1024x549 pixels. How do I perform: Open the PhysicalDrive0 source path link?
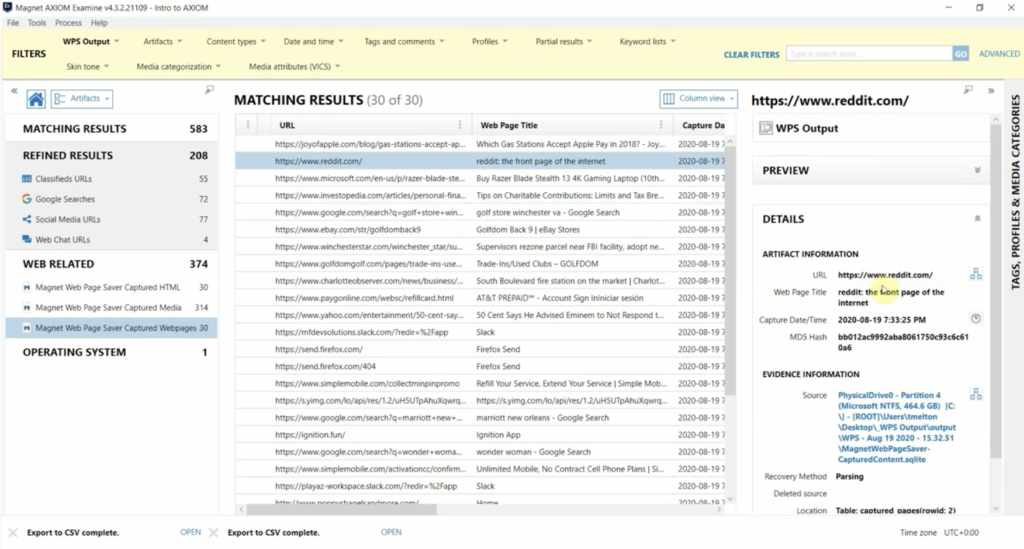coord(897,427)
